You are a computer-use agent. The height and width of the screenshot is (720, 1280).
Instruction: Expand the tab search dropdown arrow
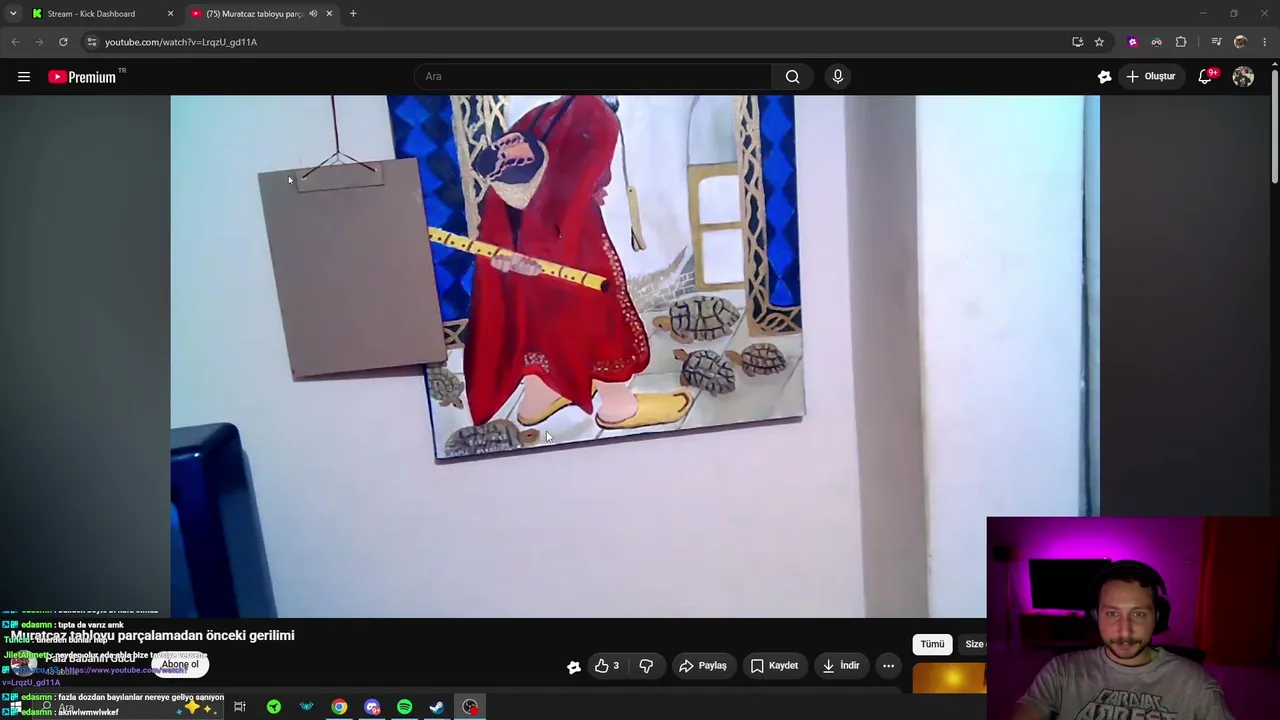point(13,14)
